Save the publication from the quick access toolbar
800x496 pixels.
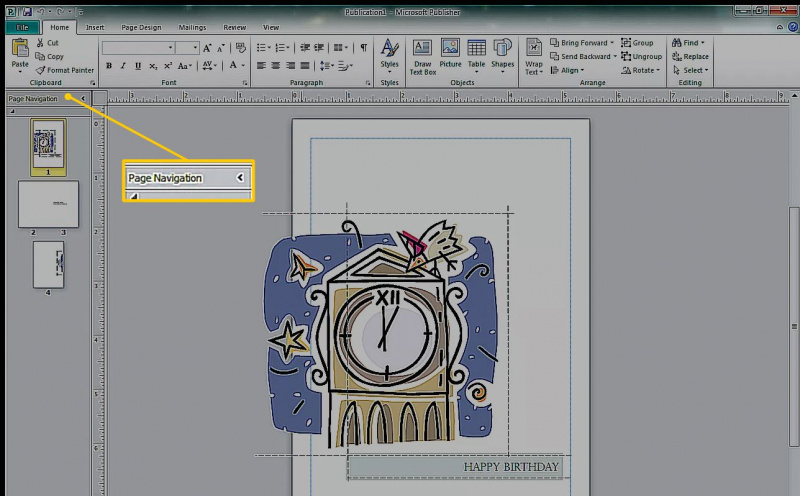pos(27,11)
